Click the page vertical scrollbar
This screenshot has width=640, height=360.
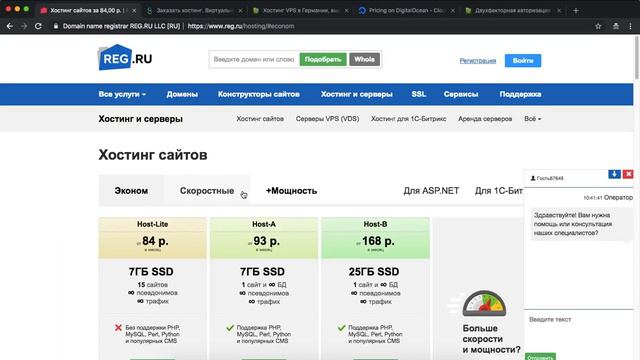(x=636, y=57)
